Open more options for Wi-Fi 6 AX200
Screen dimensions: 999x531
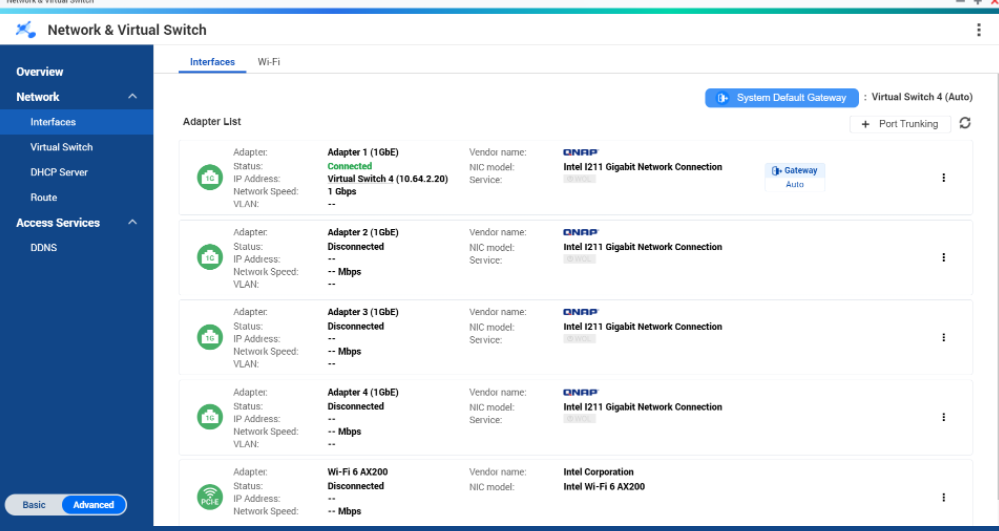pyautogui.click(x=944, y=497)
